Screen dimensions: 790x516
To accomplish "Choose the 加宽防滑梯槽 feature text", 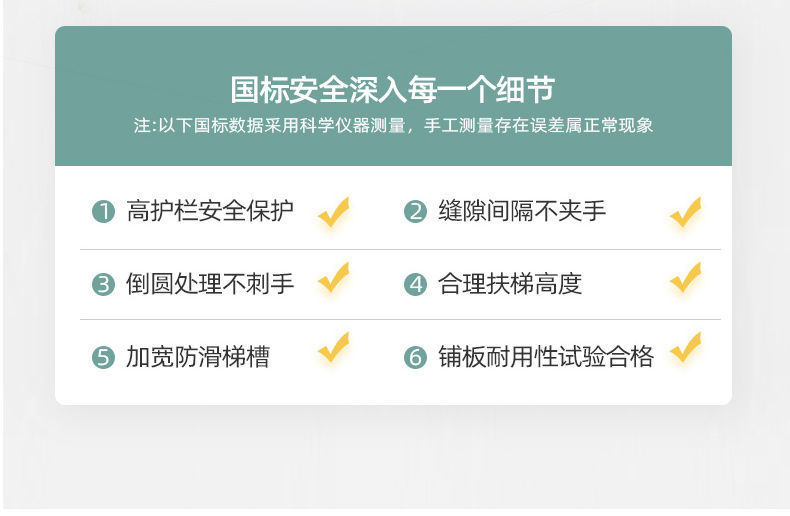I will (198, 357).
